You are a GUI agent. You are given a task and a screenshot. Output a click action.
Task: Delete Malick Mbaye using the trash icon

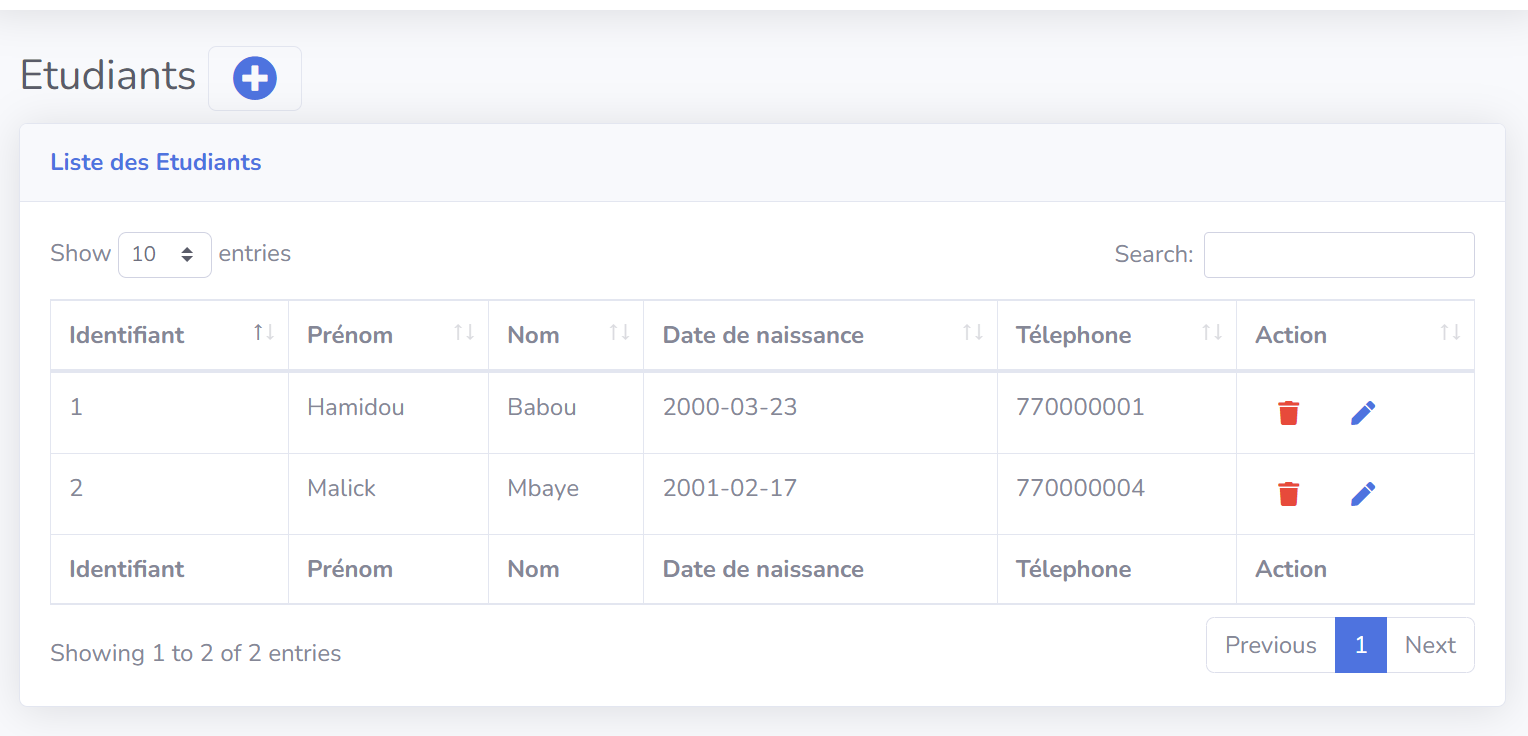point(1288,493)
